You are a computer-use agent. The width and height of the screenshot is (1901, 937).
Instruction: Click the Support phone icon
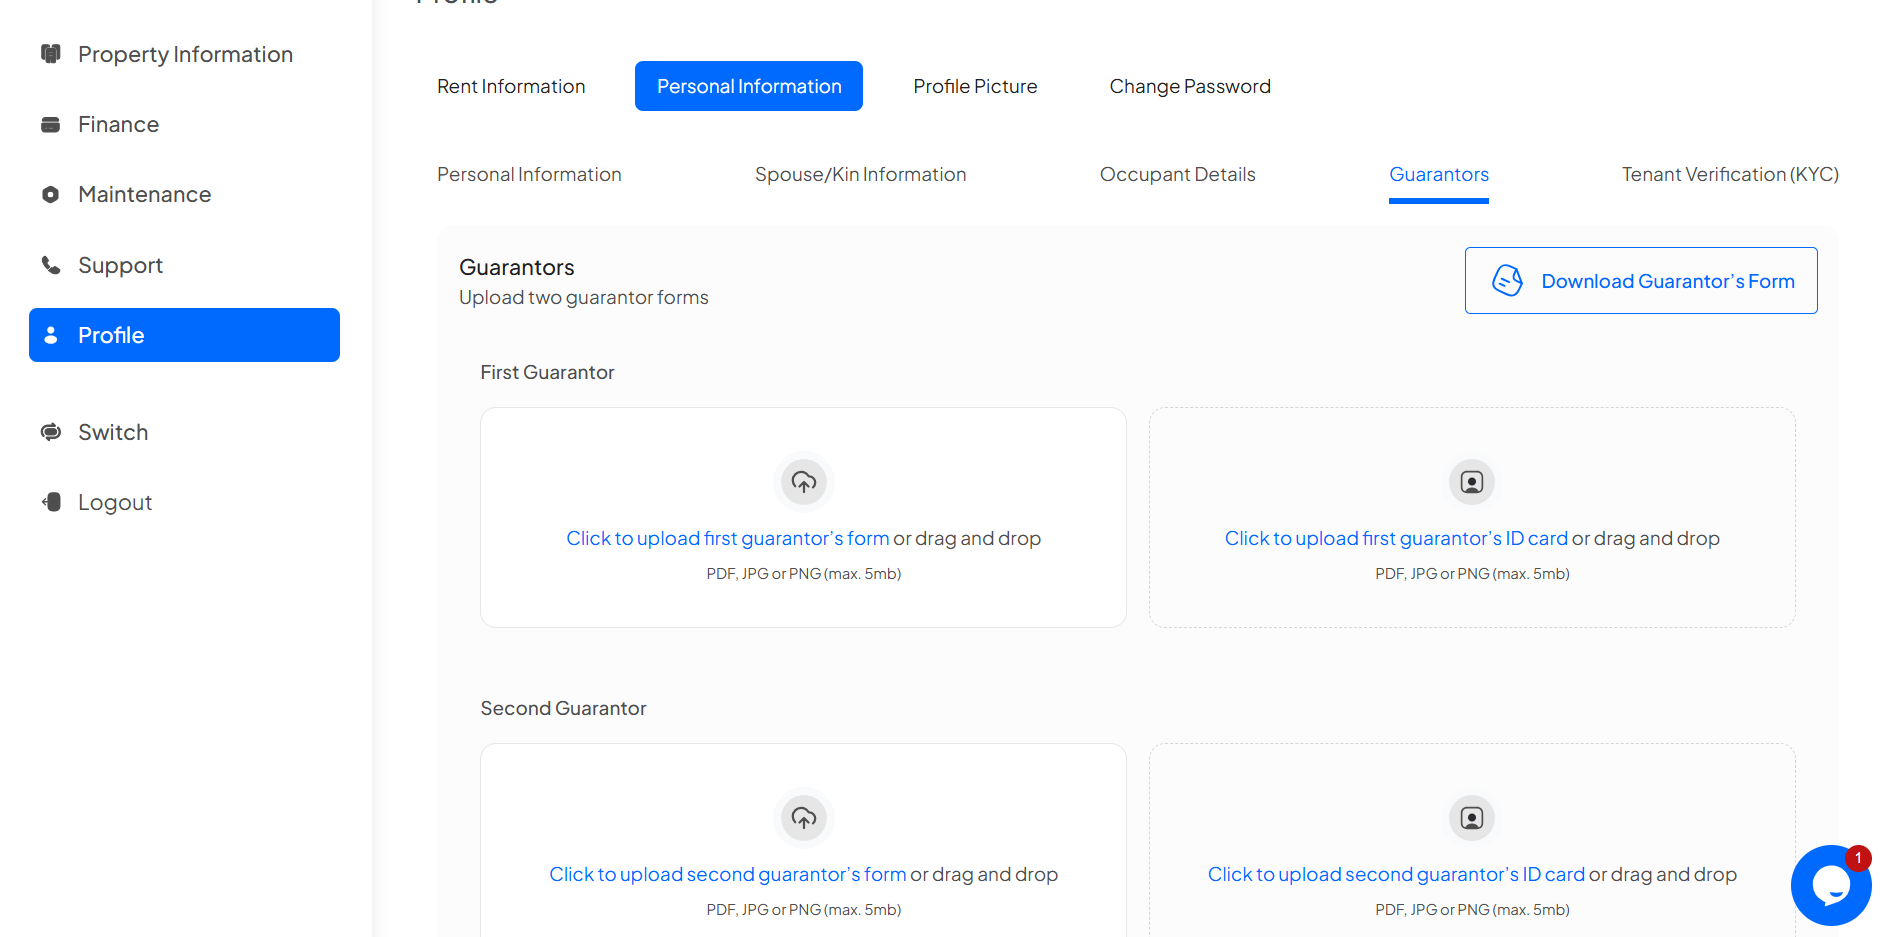pyautogui.click(x=50, y=265)
